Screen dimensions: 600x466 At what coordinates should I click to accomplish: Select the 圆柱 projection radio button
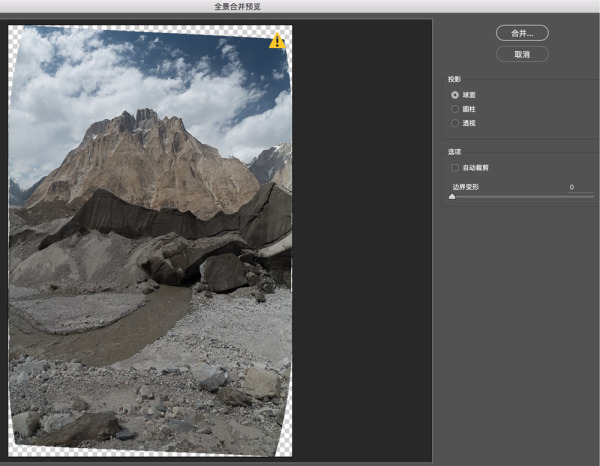455,109
